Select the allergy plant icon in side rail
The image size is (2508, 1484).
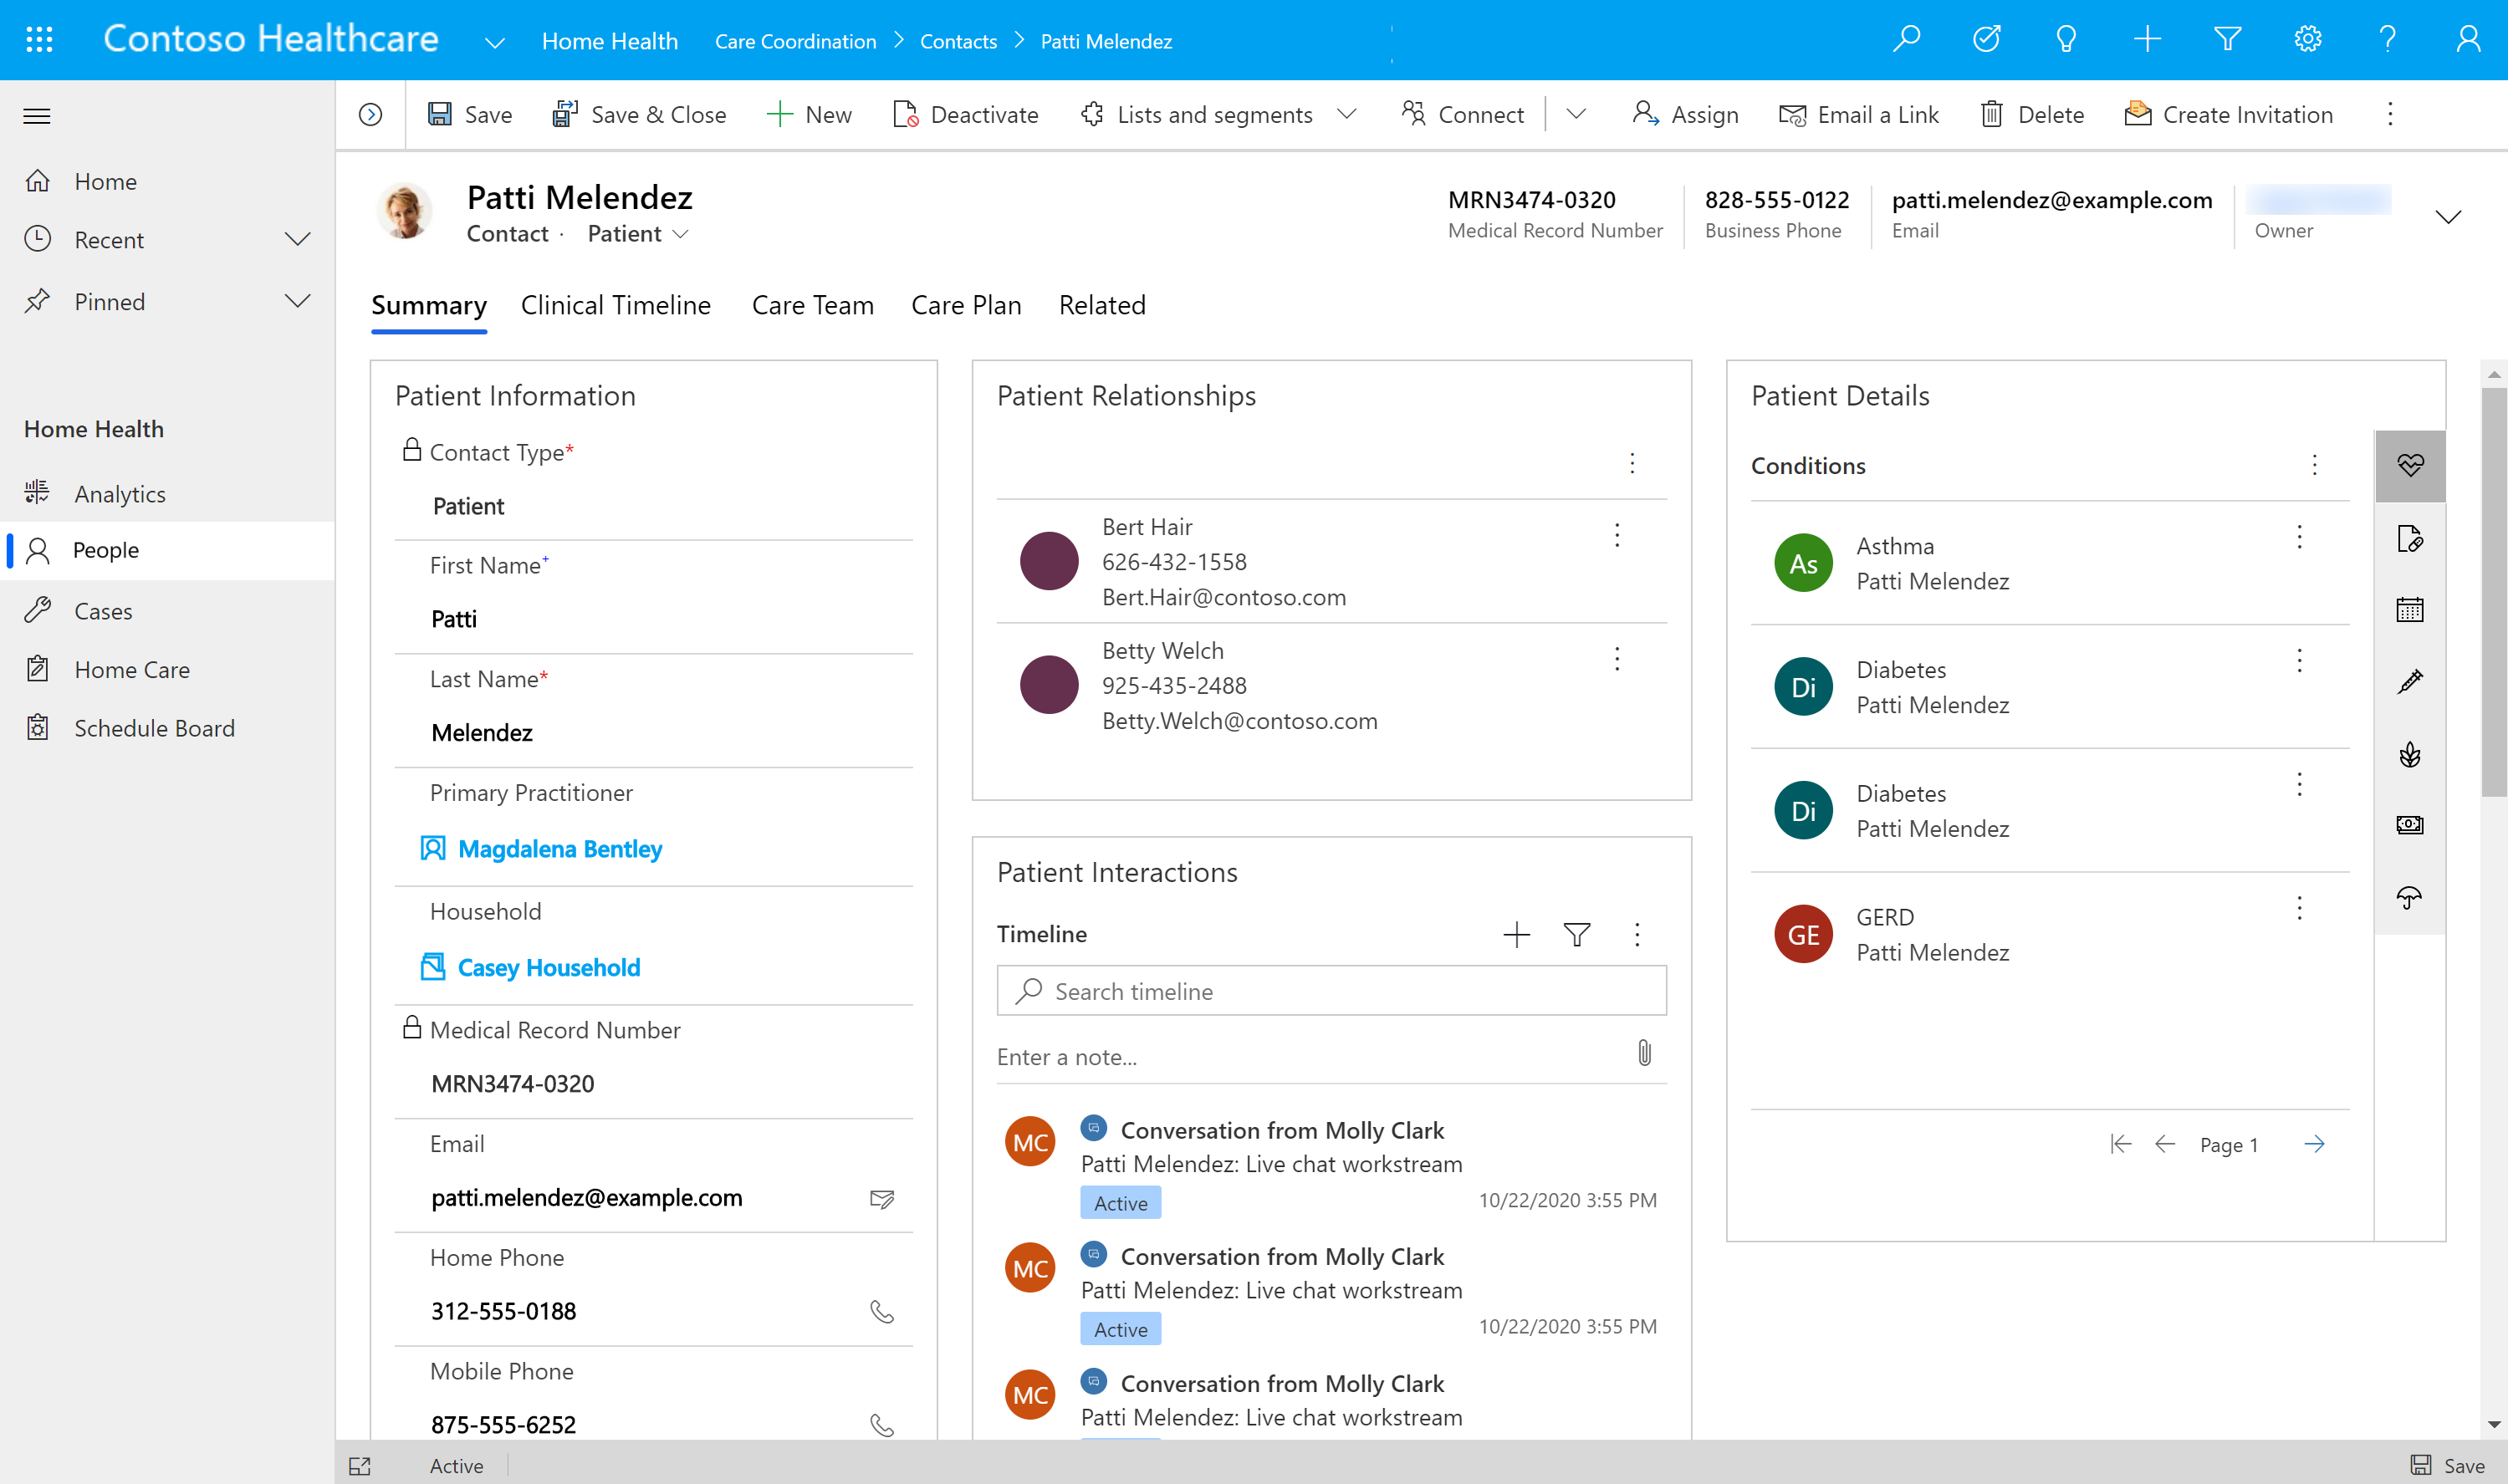(2410, 754)
